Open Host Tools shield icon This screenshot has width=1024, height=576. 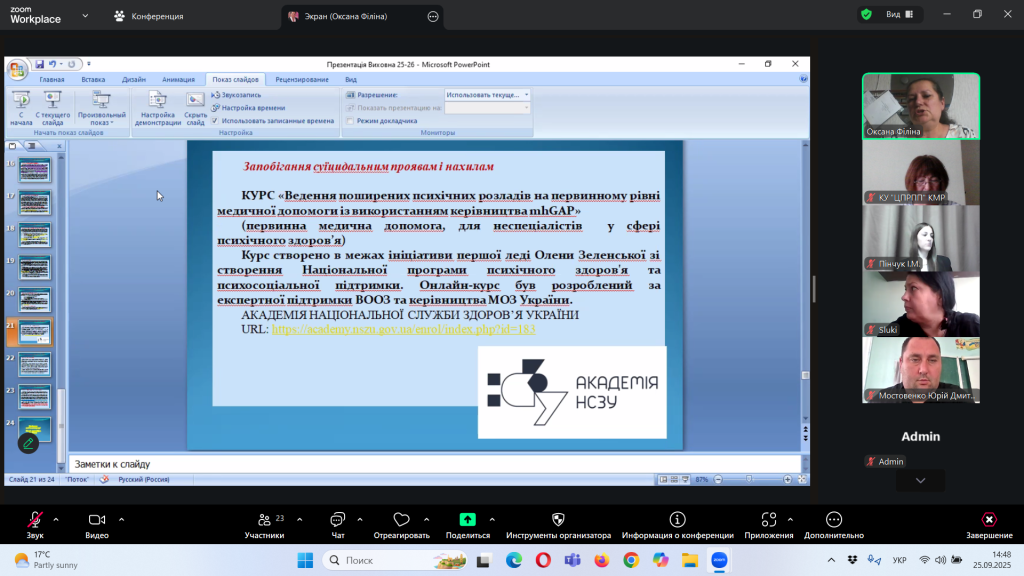[558, 520]
